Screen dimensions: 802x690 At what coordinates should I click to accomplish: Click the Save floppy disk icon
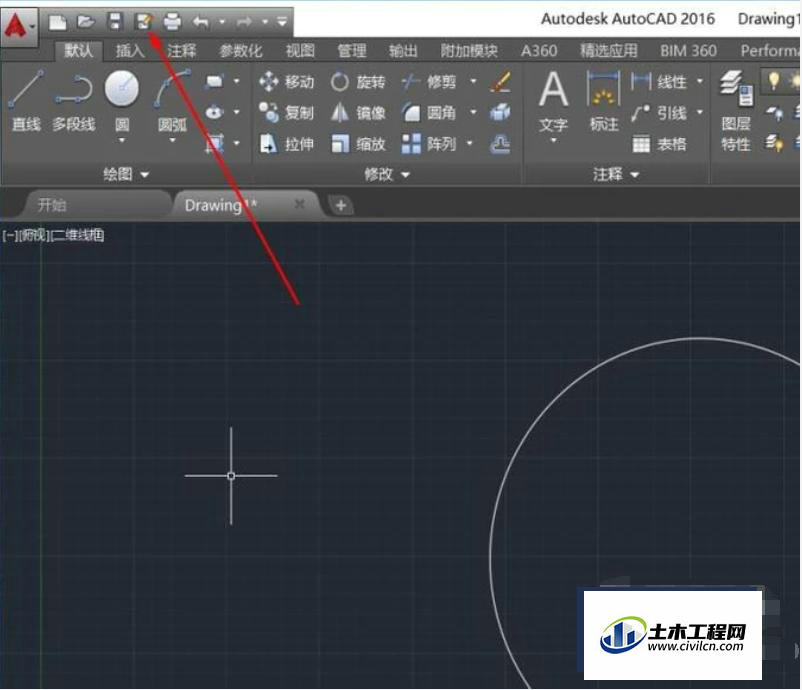tap(115, 22)
